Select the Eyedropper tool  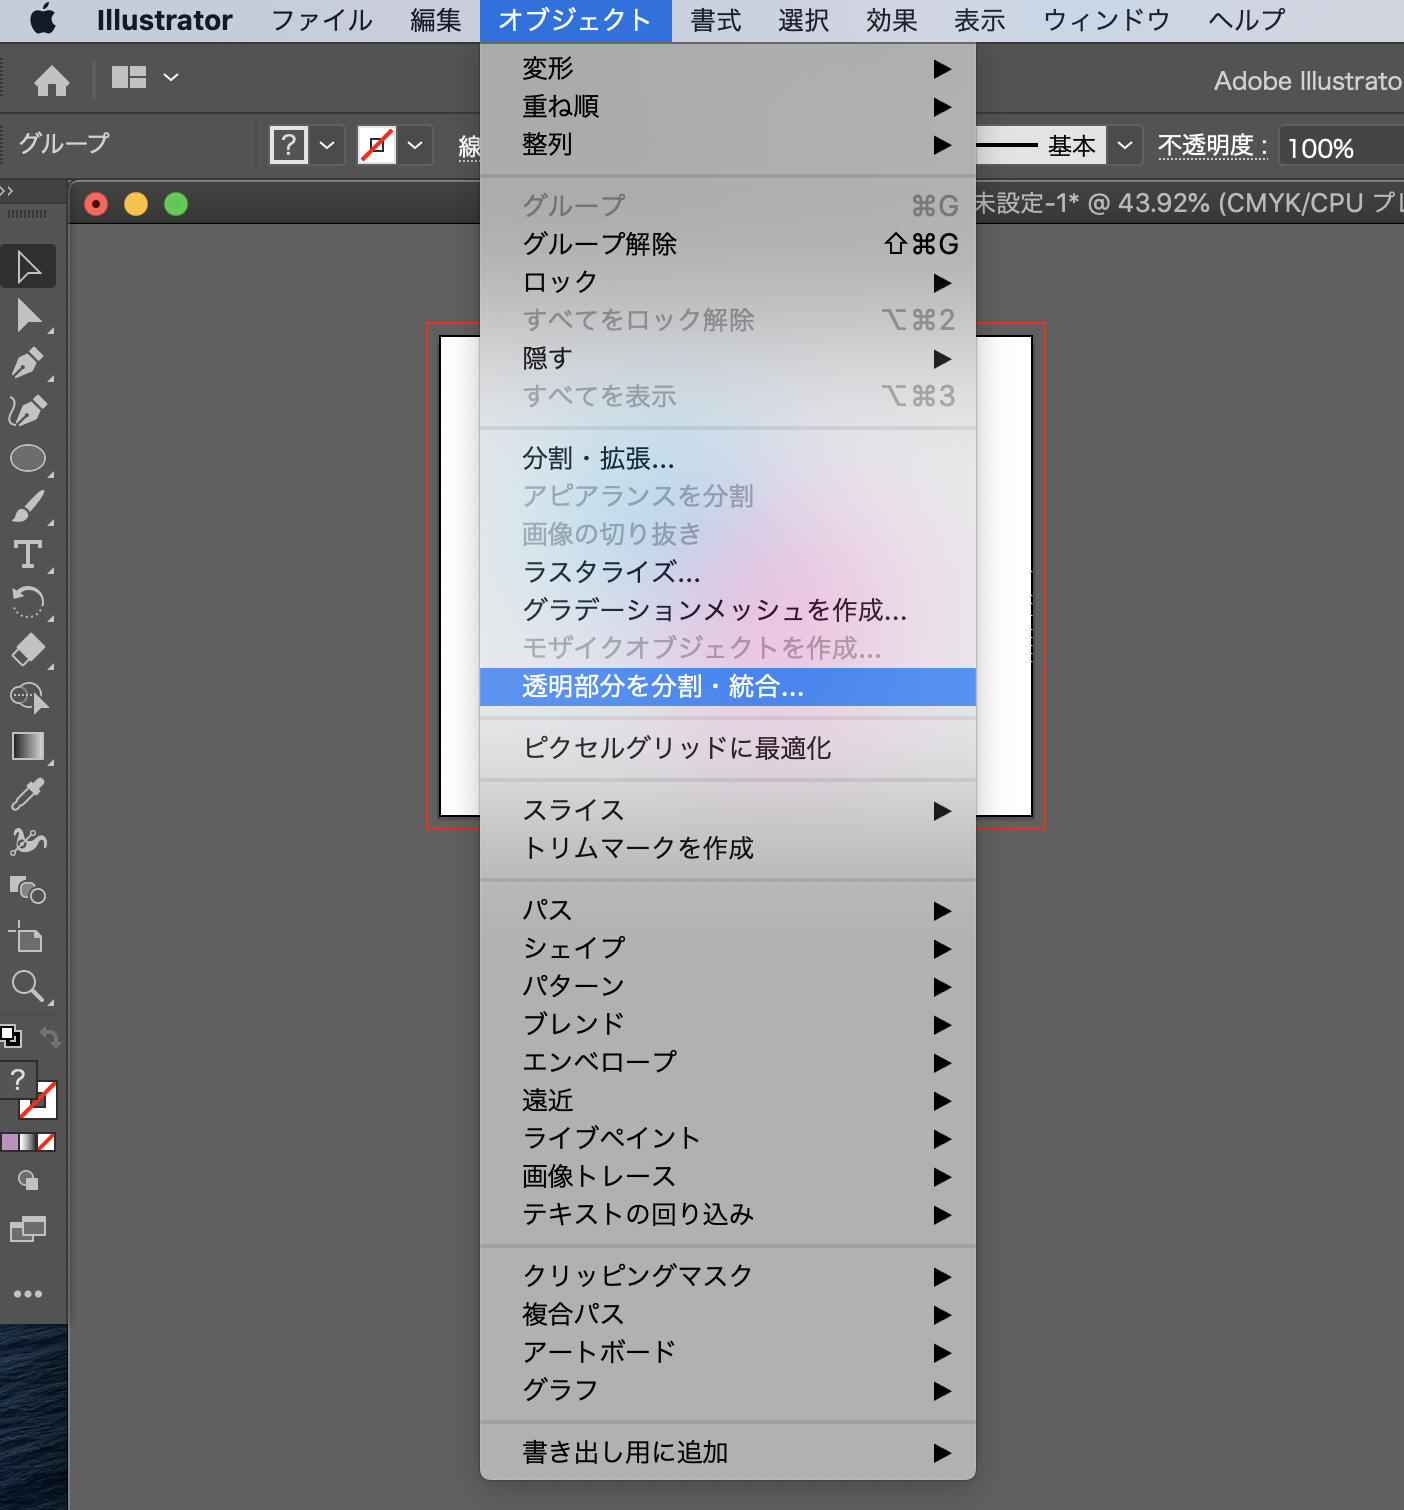pos(28,794)
